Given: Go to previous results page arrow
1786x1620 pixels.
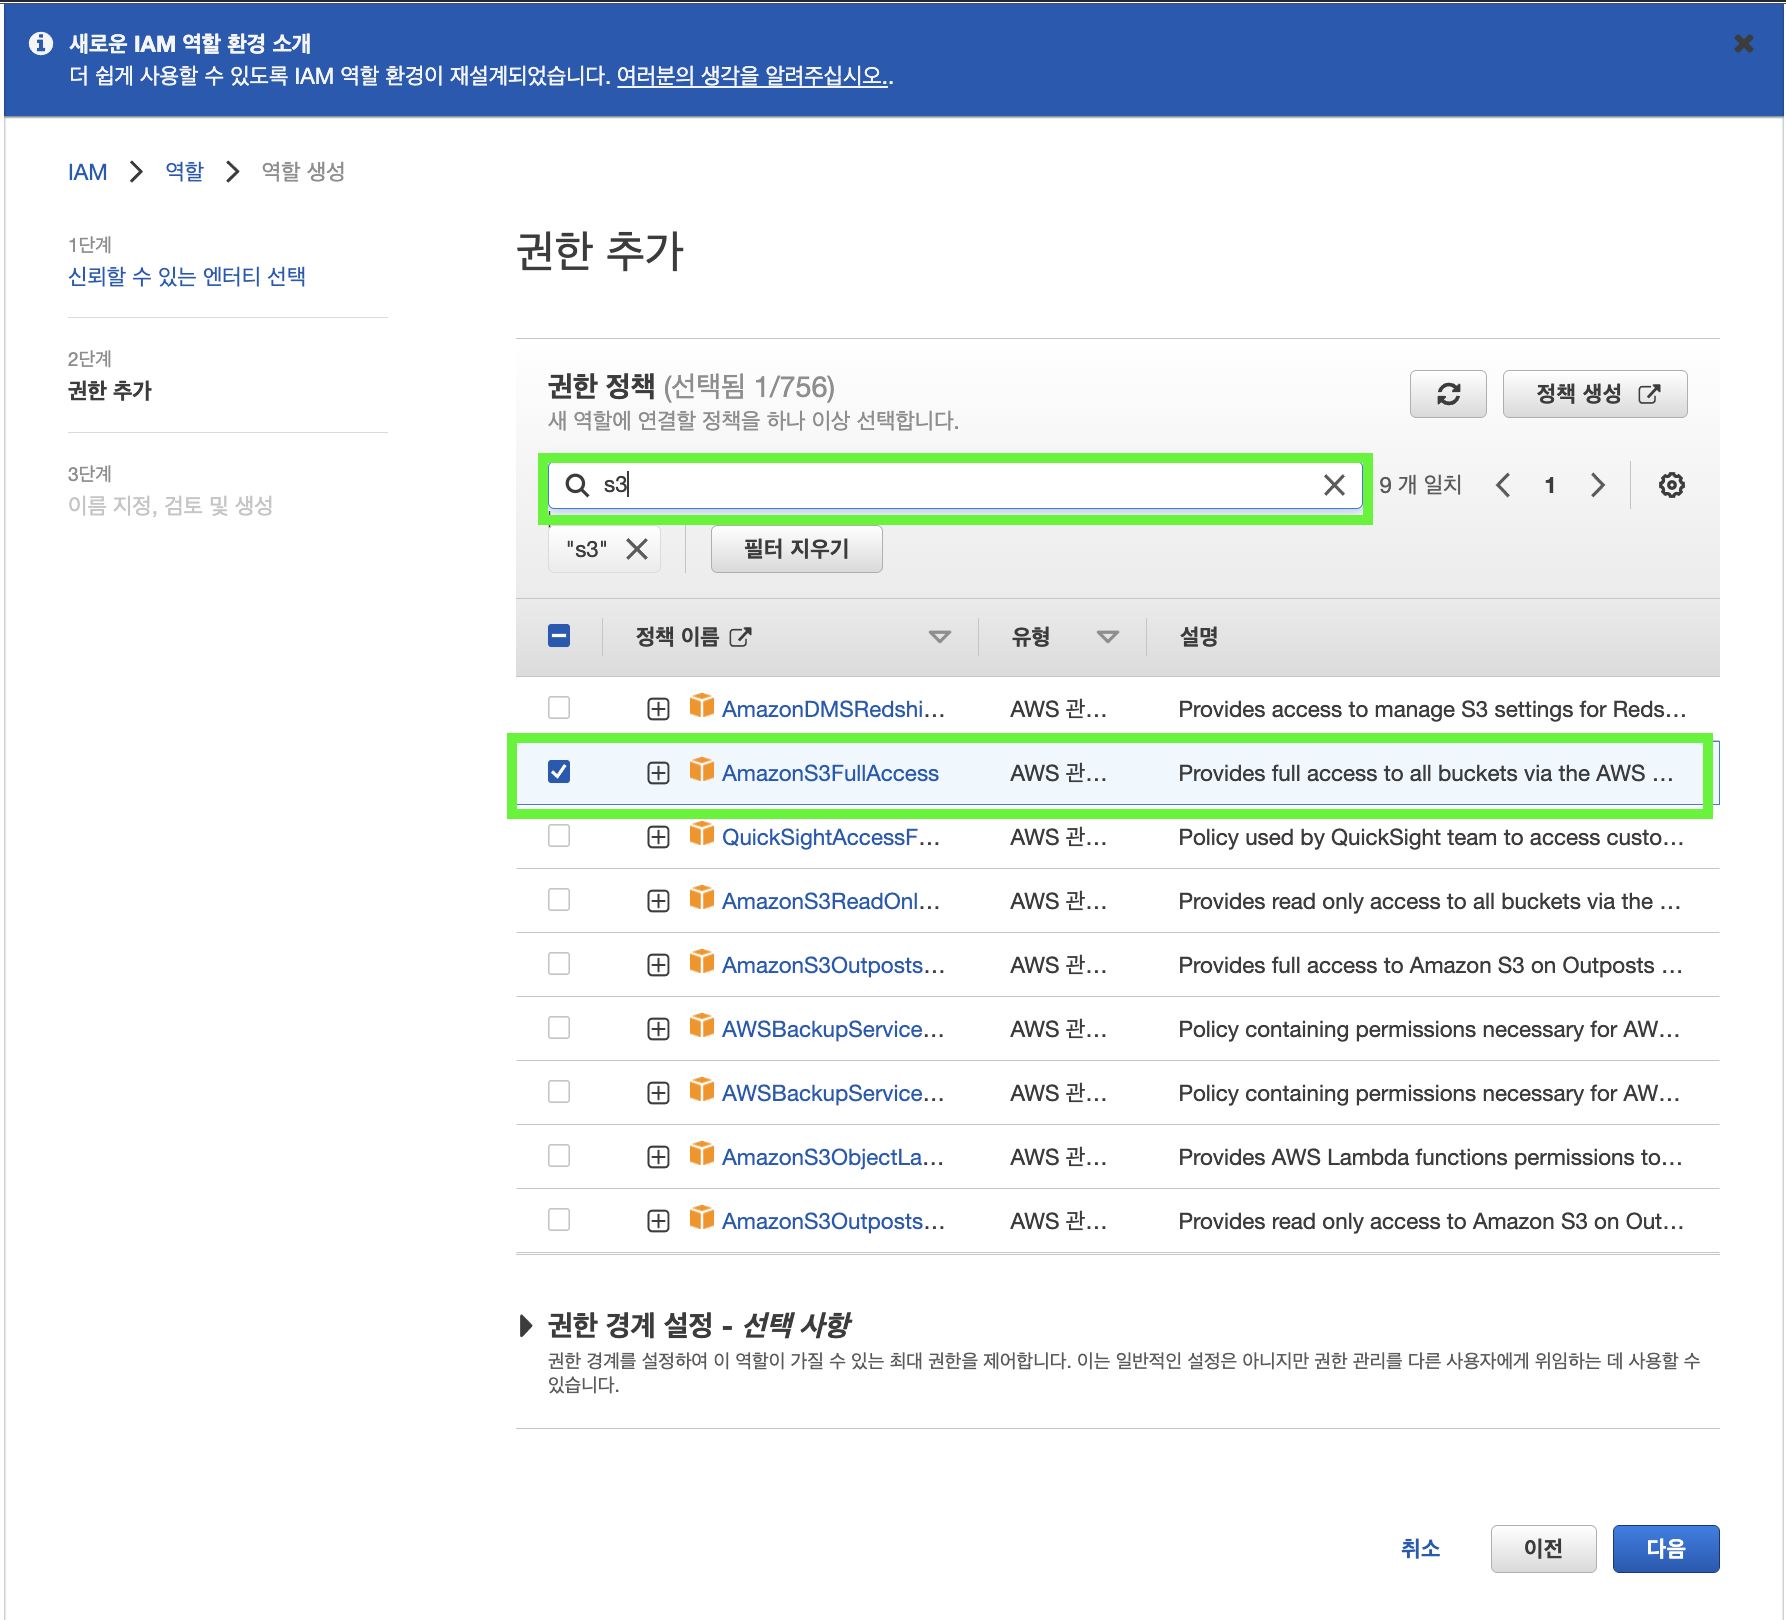Looking at the screenshot, I should (x=1503, y=485).
